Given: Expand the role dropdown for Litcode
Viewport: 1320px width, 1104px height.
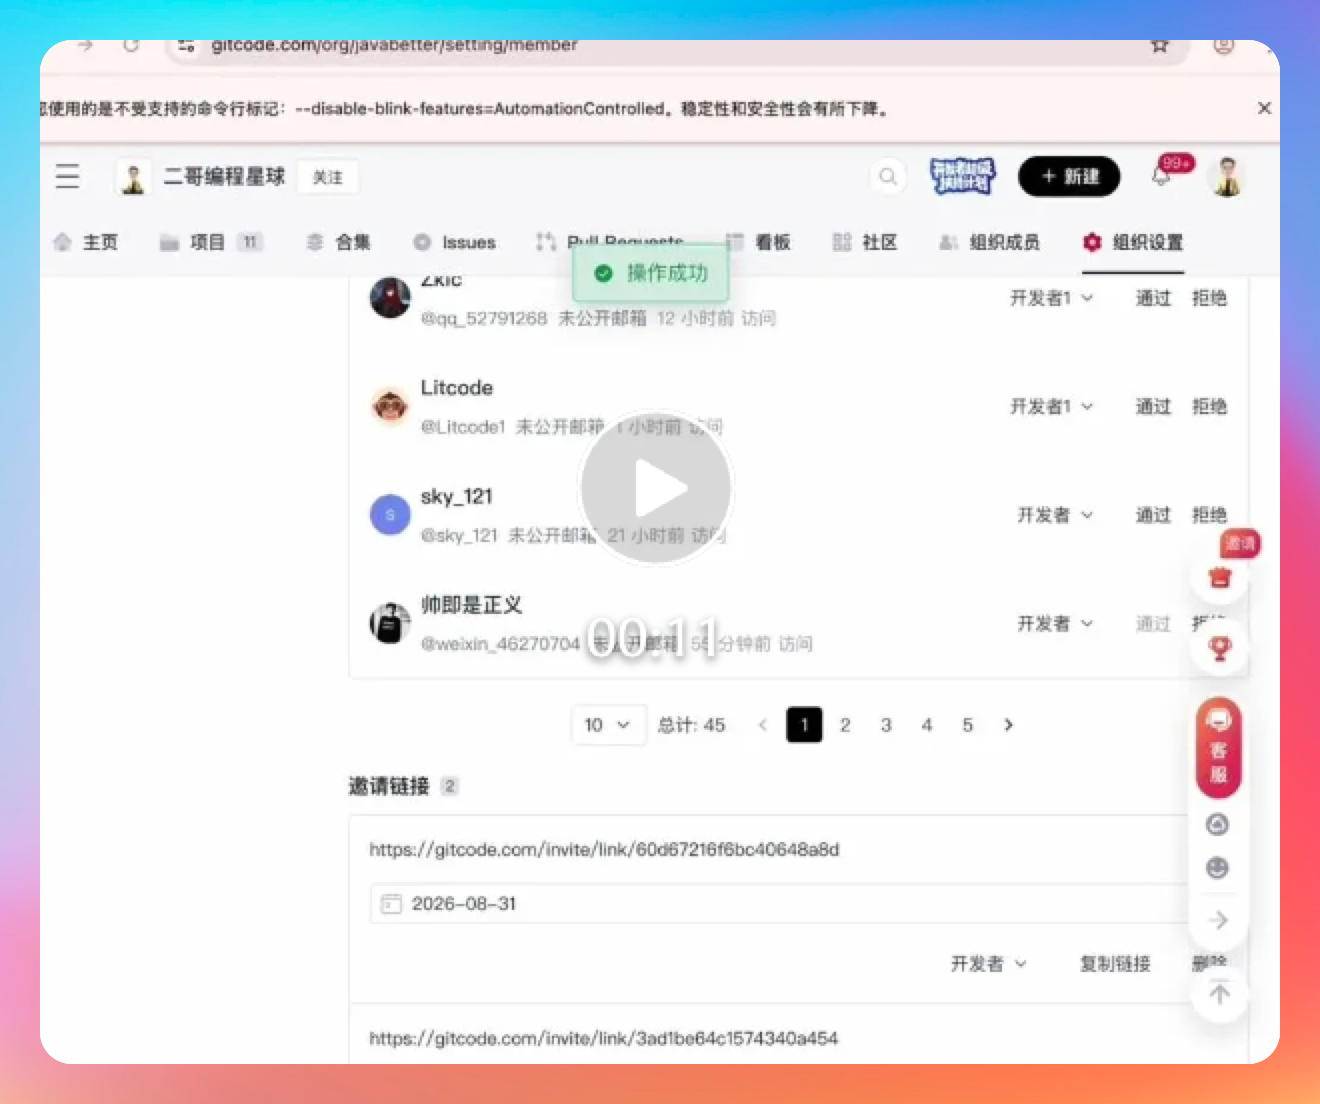Looking at the screenshot, I should tap(1051, 406).
